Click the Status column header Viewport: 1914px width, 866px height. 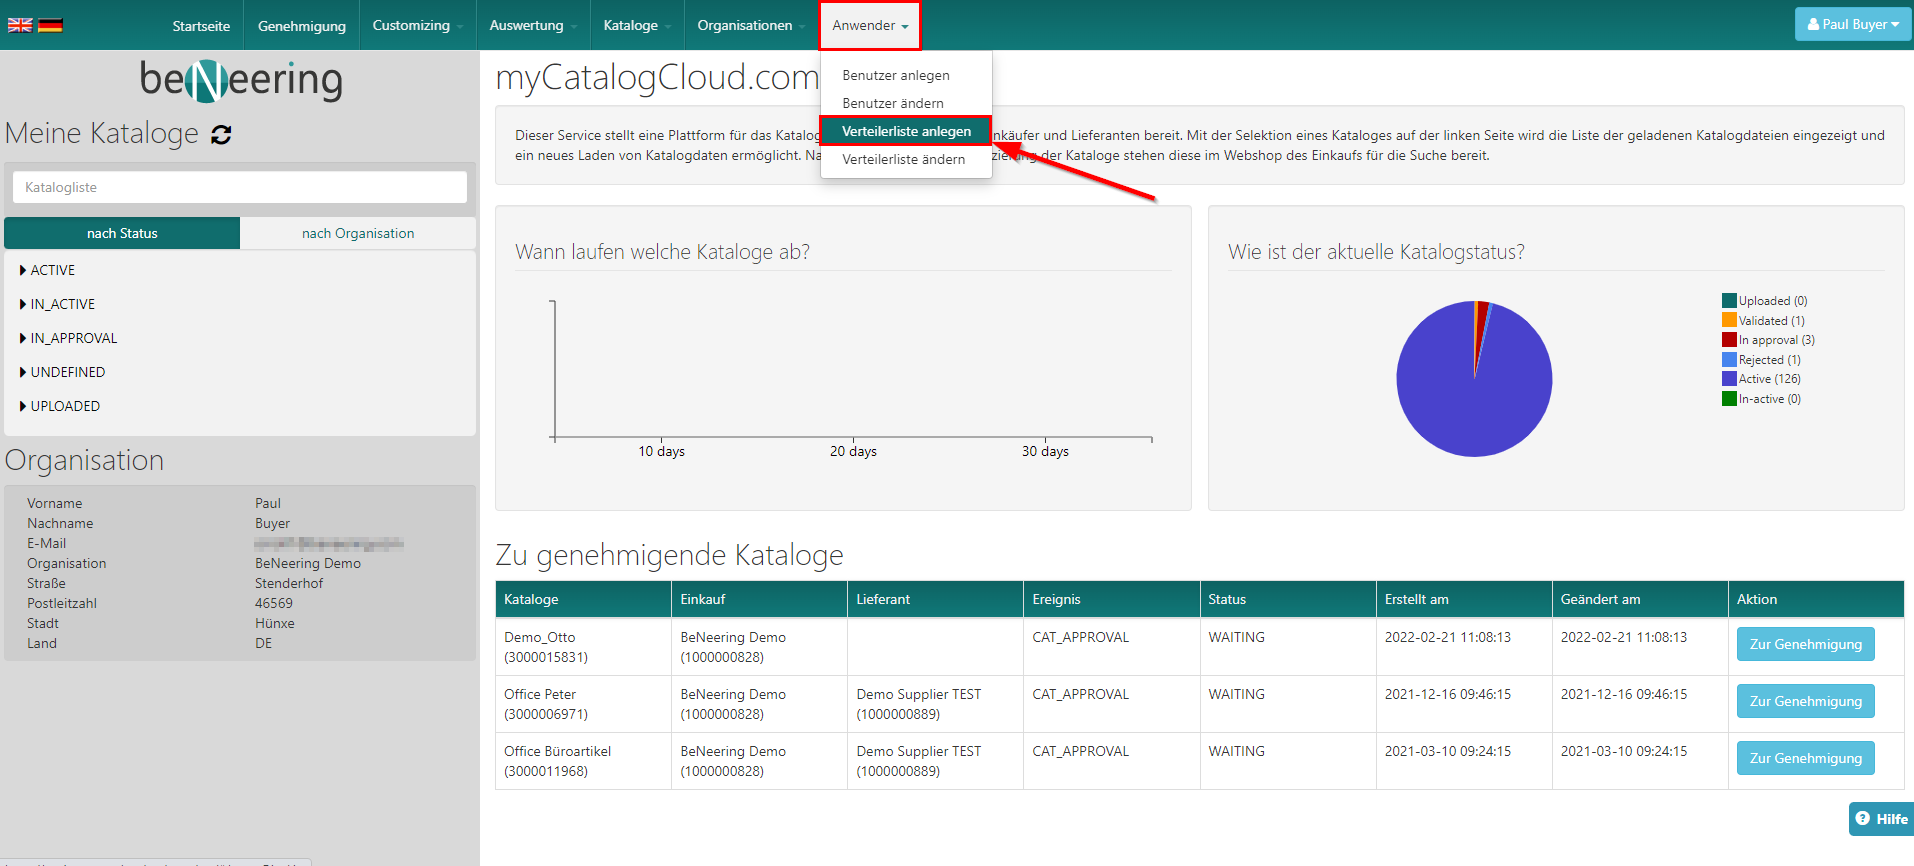pyautogui.click(x=1288, y=599)
